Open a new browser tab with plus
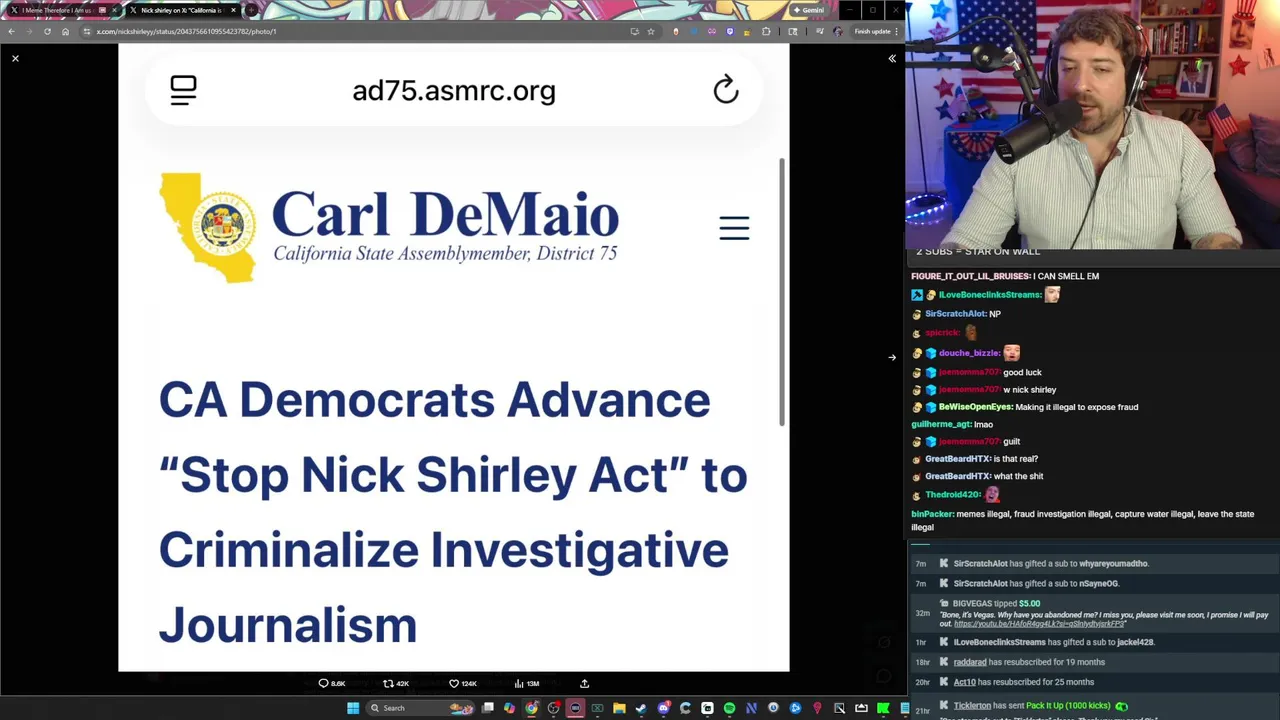Viewport: 1280px width, 720px height. click(250, 10)
